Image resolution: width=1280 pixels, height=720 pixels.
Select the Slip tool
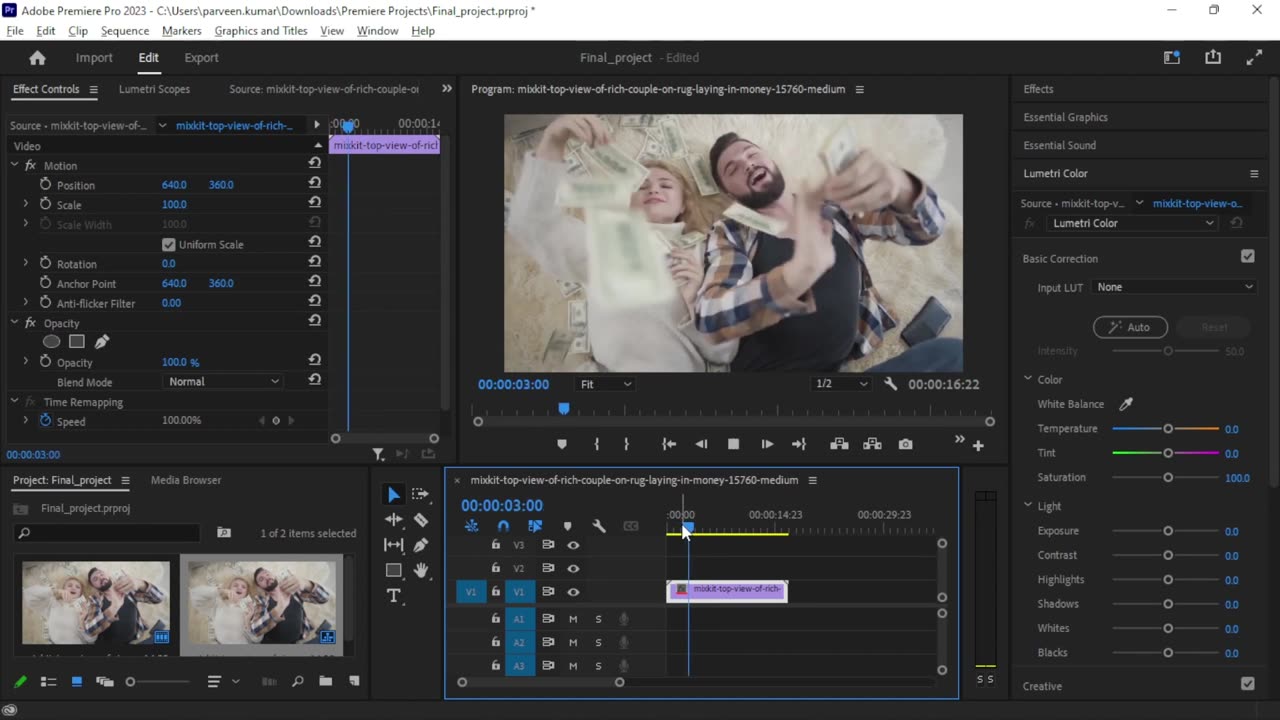pos(394,545)
